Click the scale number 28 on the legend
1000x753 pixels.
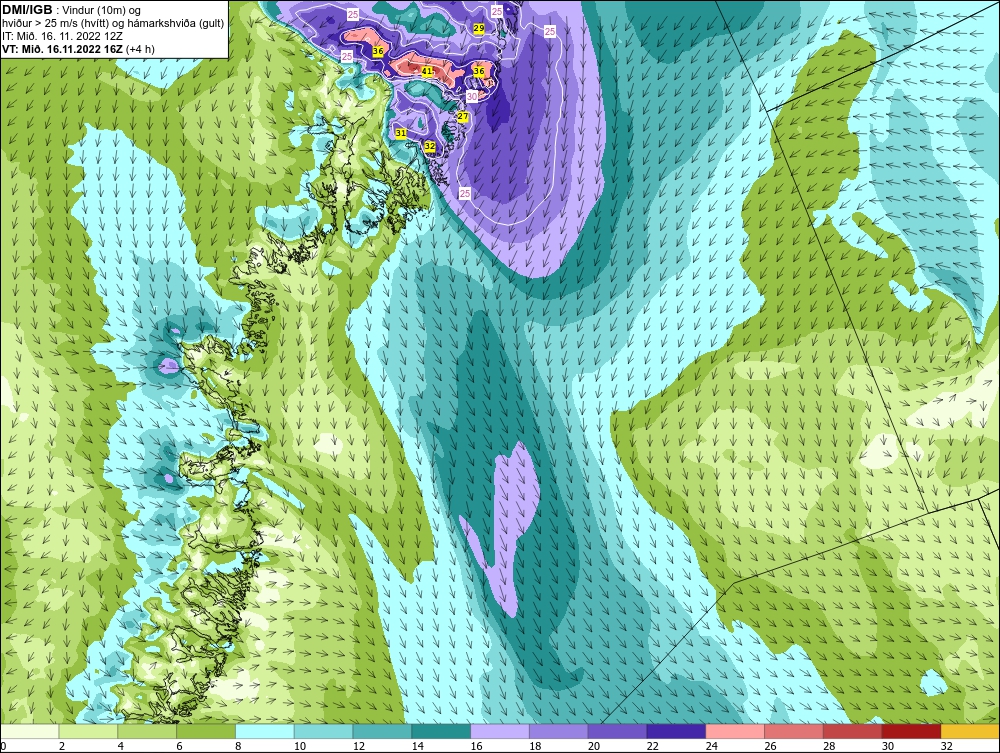pos(828,746)
